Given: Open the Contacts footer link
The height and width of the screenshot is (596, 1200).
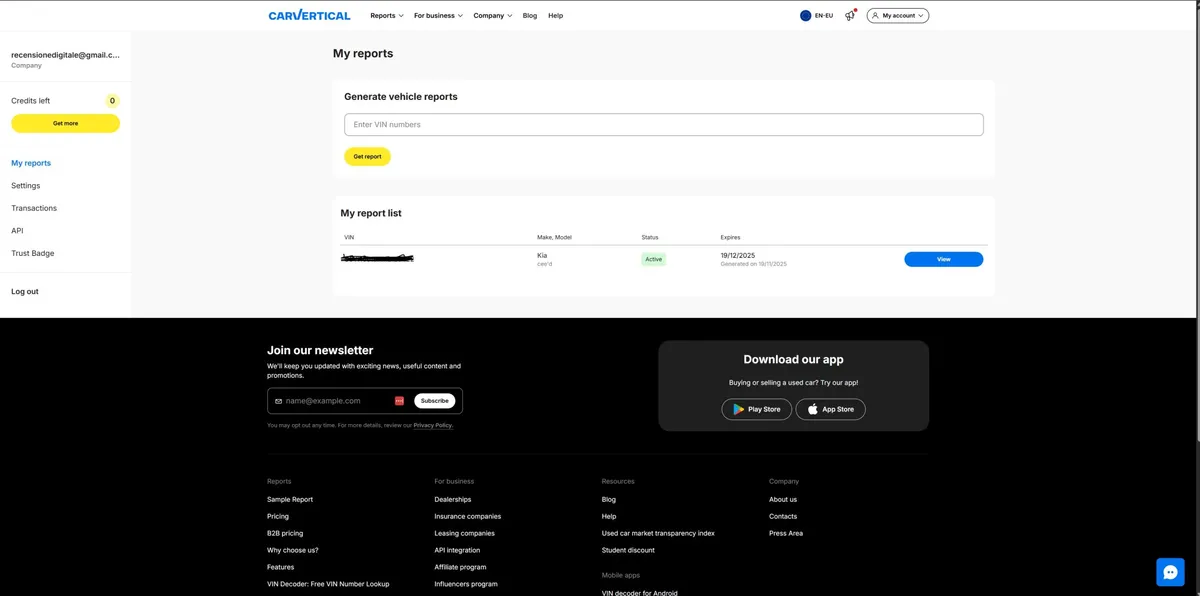Looking at the screenshot, I should [x=783, y=517].
